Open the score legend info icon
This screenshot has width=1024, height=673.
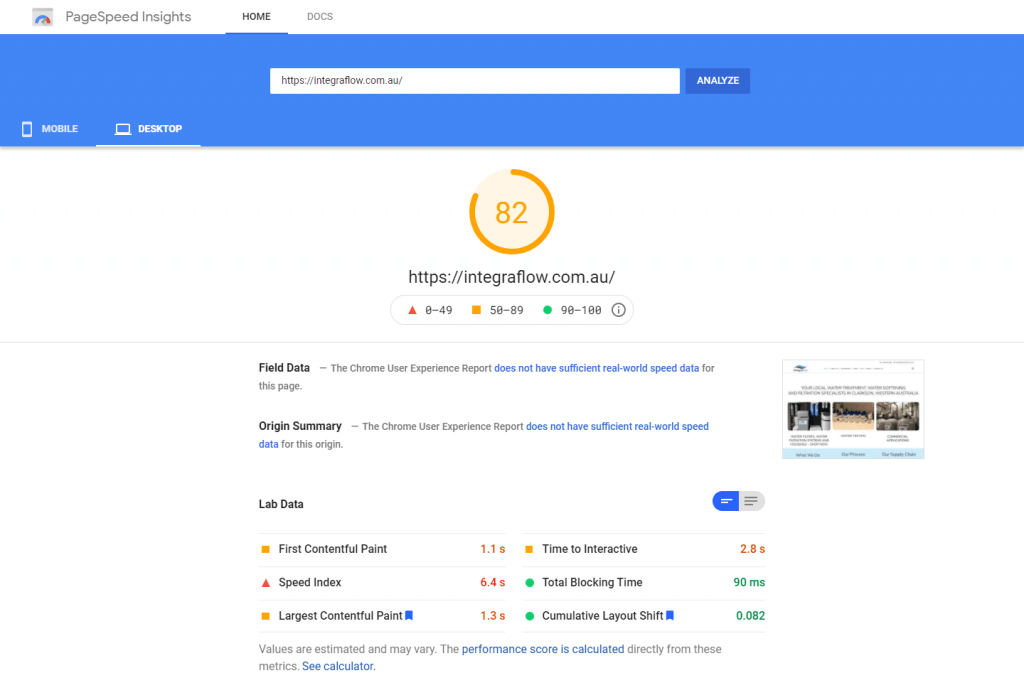point(618,309)
